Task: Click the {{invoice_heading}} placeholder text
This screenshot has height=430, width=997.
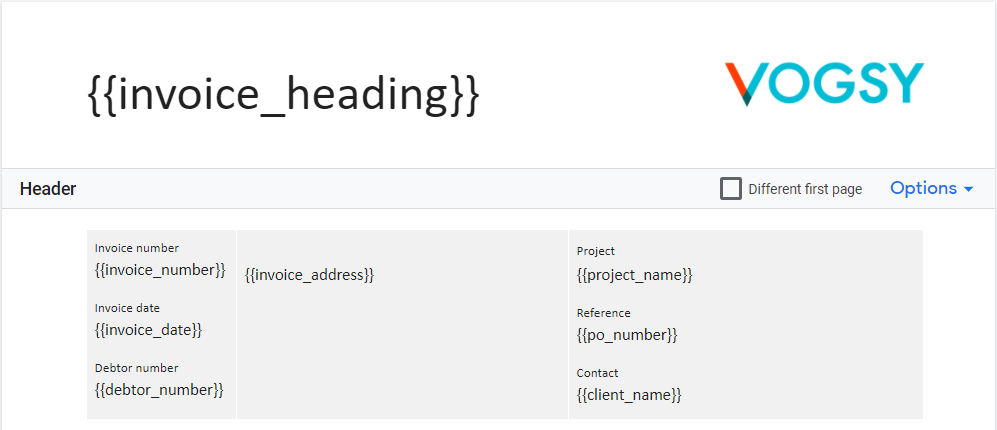Action: point(283,96)
